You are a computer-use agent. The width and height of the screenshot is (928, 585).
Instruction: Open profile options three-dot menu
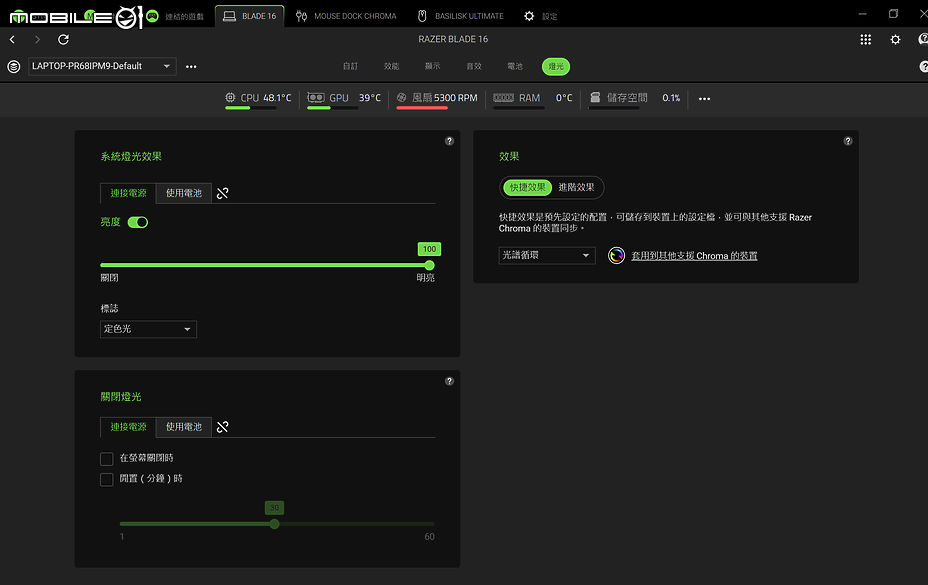pos(191,66)
